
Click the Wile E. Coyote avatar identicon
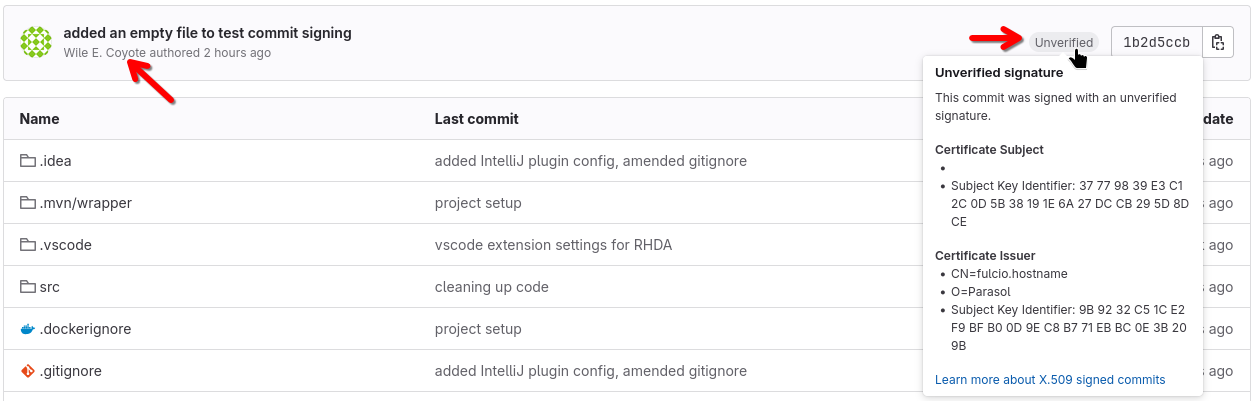(36, 42)
